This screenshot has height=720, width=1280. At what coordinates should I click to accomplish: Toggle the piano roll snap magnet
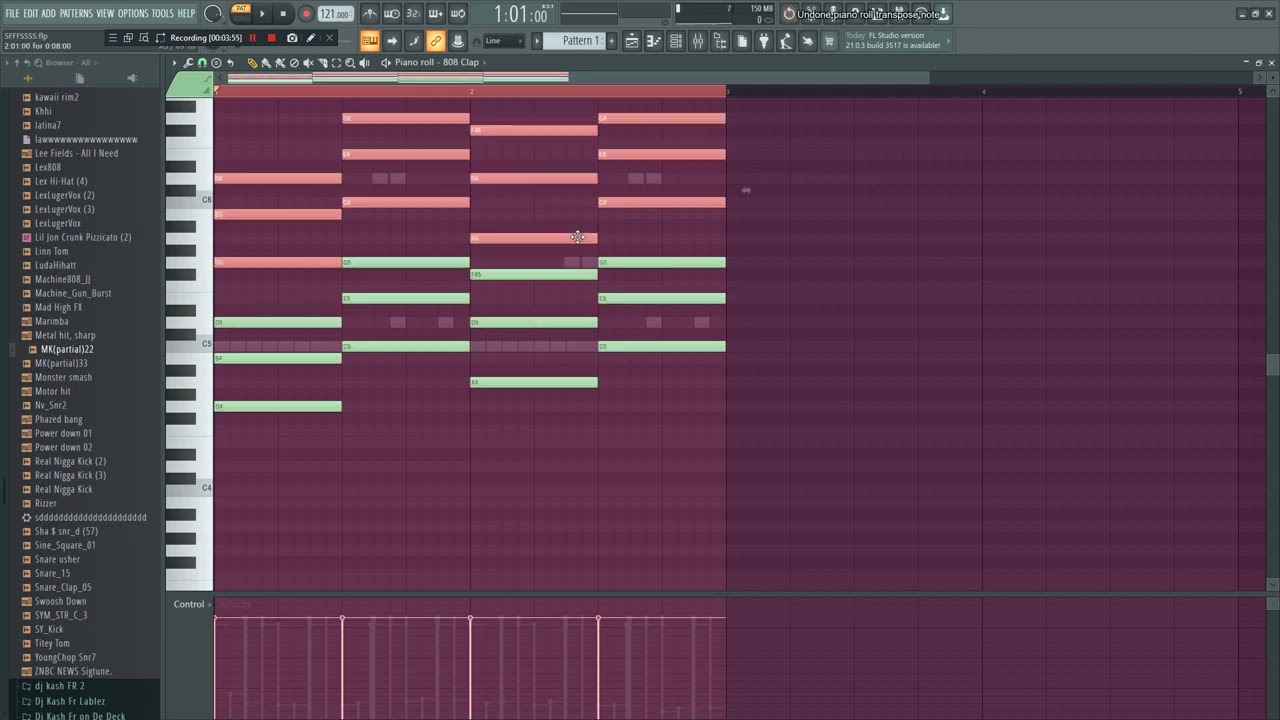(202, 63)
